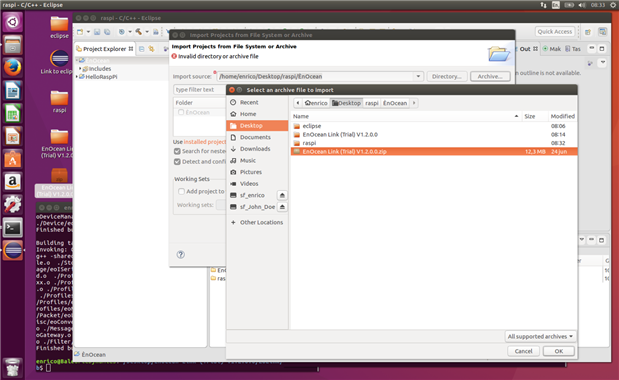The width and height of the screenshot is (619, 380).
Task: Open the dropdown arrow beside the hammer icon
Action: coord(147,32)
